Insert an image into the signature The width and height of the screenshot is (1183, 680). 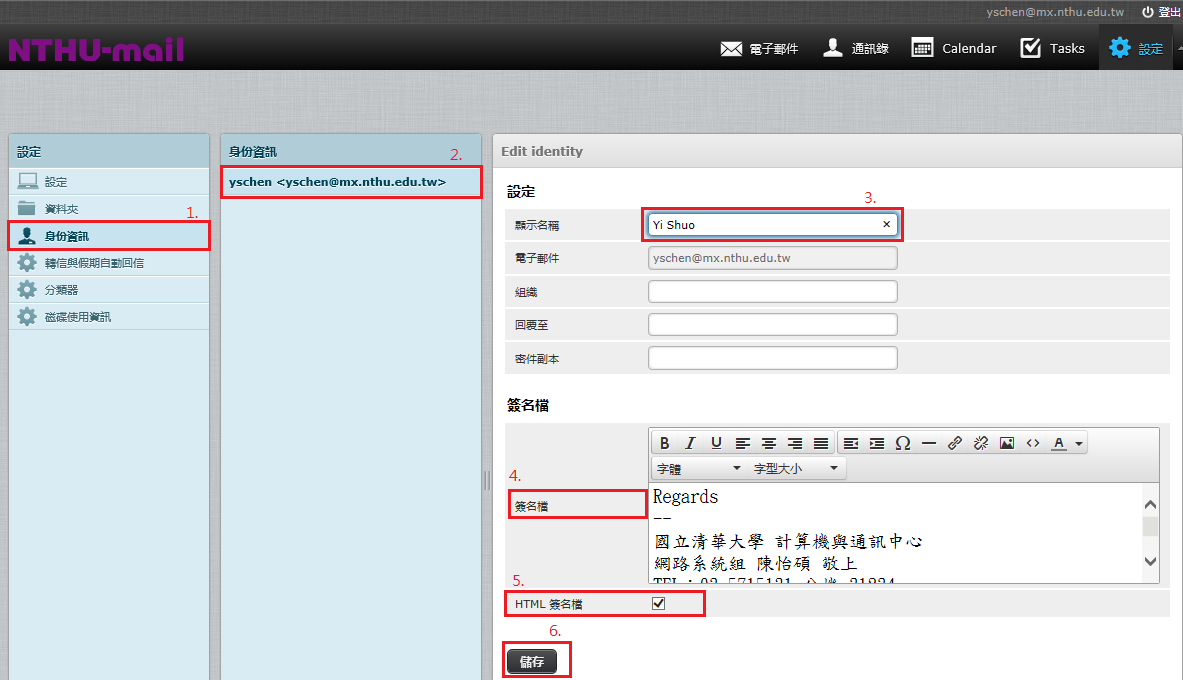pyautogui.click(x=1007, y=443)
